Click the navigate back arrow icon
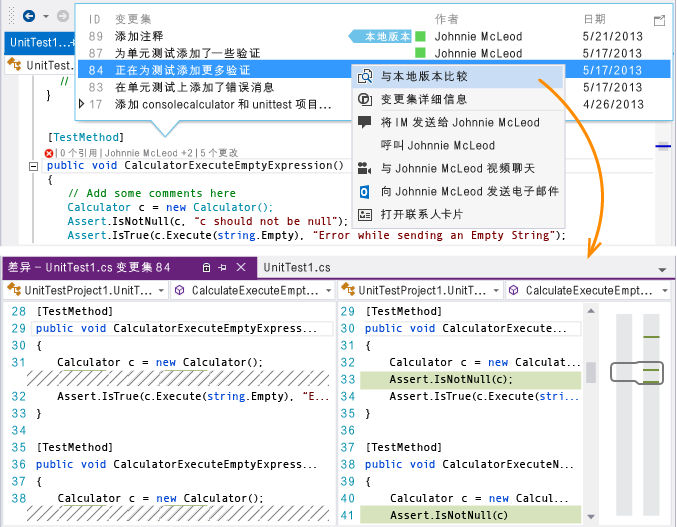The width and height of the screenshot is (677, 527). pos(28,16)
